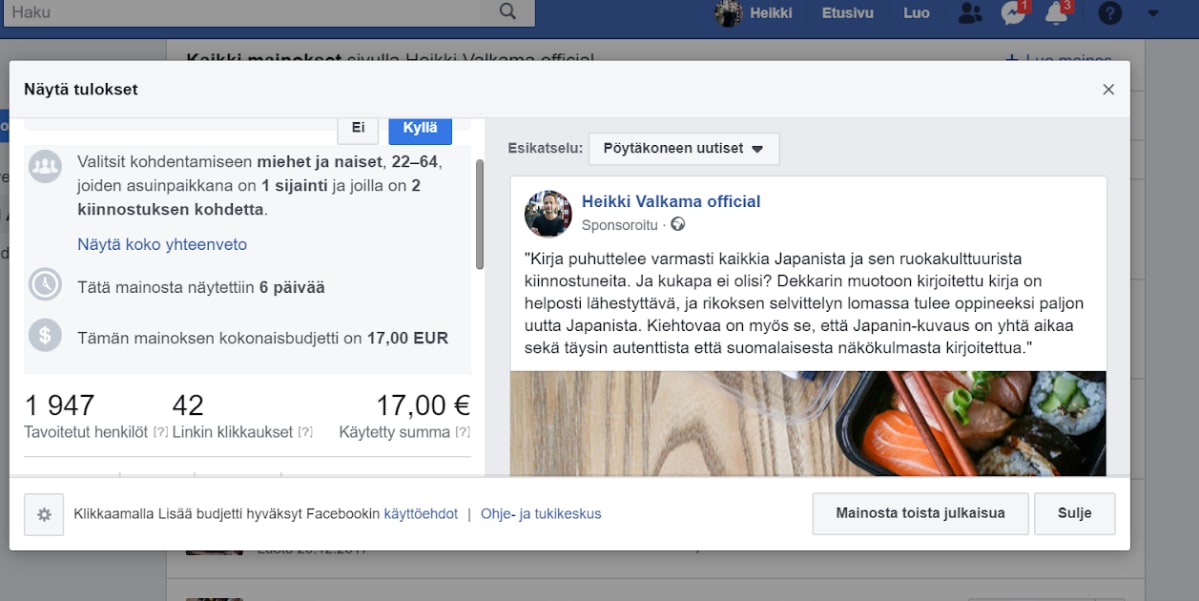The image size is (1199, 601).
Task: Open Näytä koko yhteenveto link
Action: pos(162,245)
